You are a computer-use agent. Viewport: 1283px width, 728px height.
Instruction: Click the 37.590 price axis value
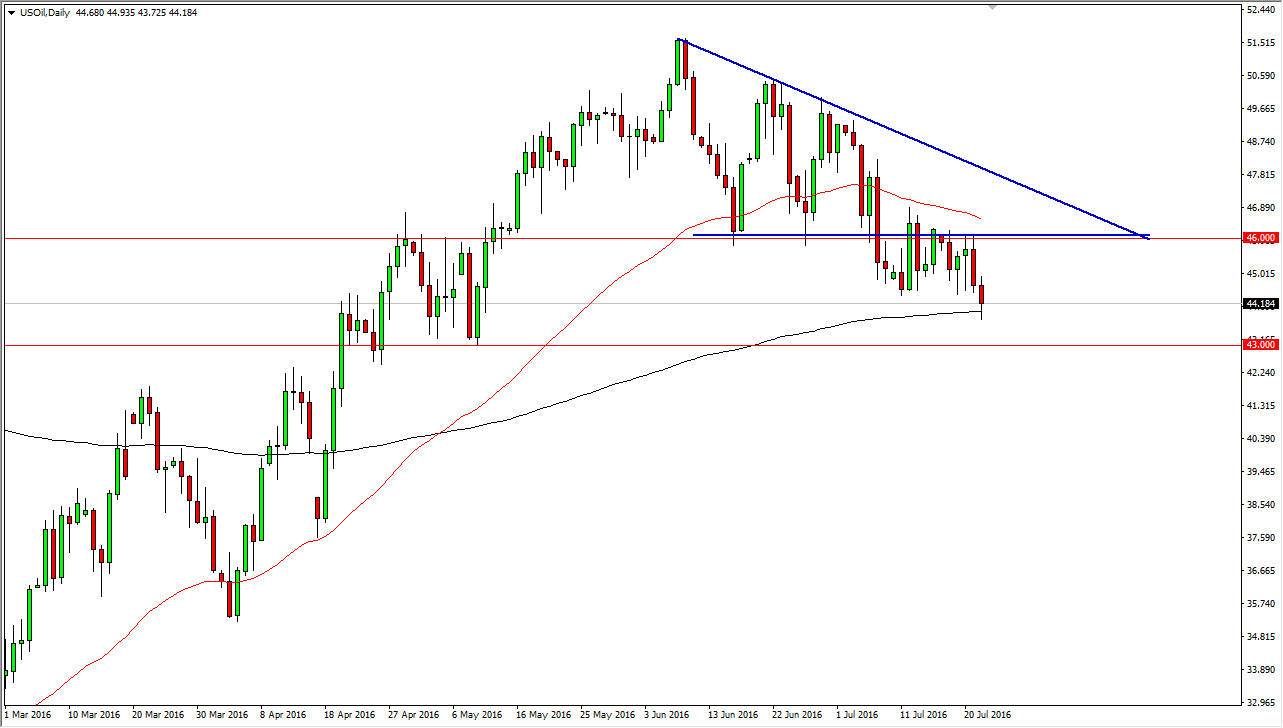pyautogui.click(x=1259, y=537)
